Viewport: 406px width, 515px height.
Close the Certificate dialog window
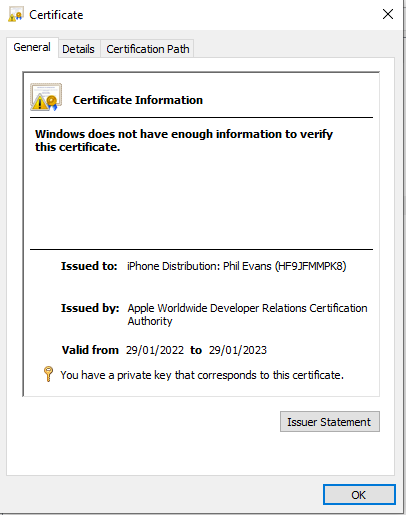pyautogui.click(x=388, y=14)
